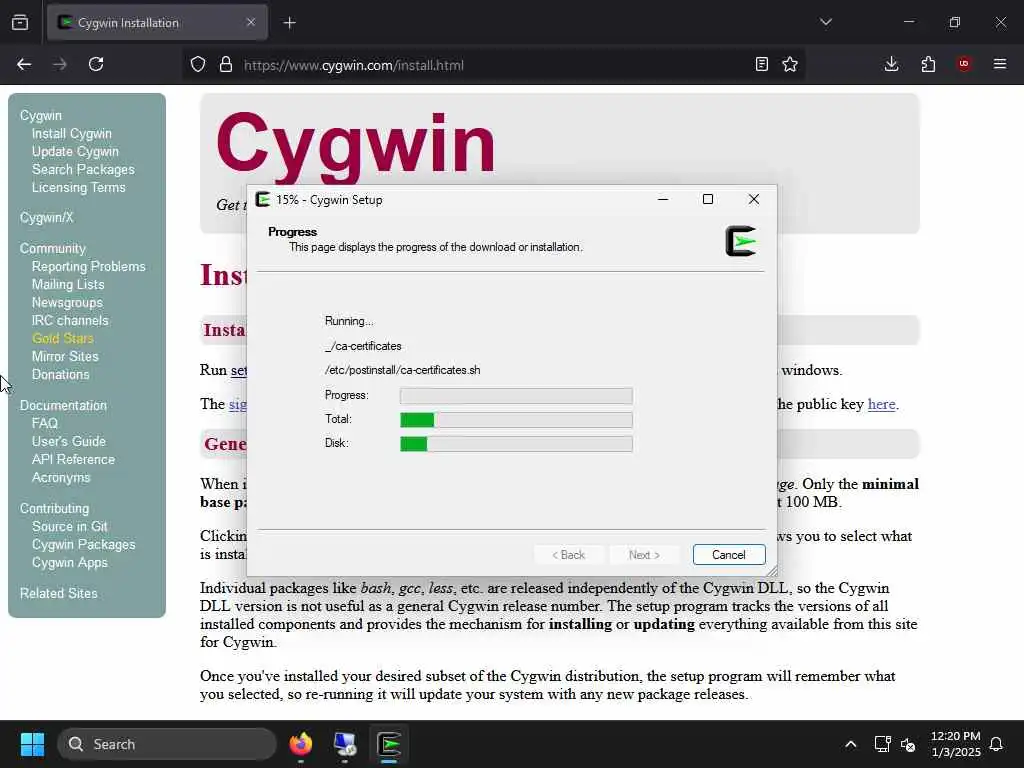Click the Total progress bar
Screen dimensions: 1024x768
(516, 420)
